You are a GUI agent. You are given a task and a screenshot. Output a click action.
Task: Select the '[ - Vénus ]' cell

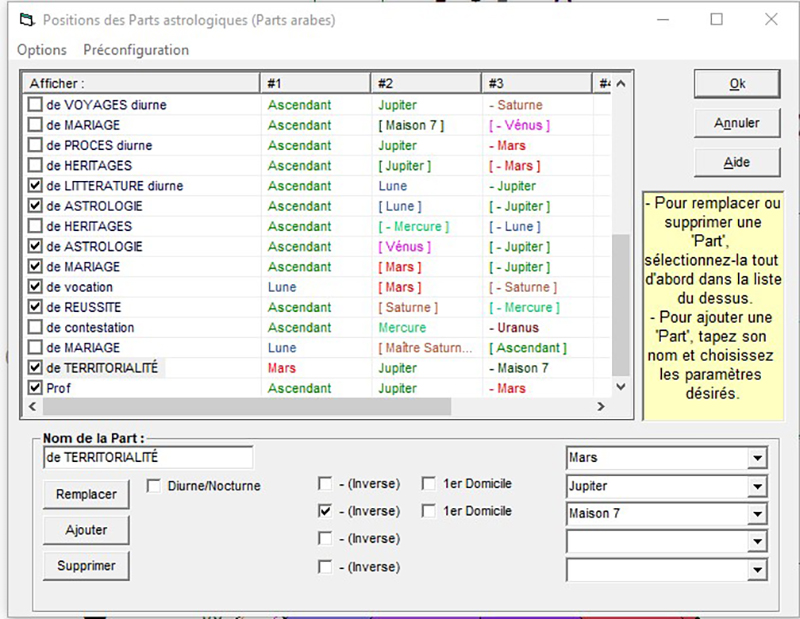click(x=519, y=125)
